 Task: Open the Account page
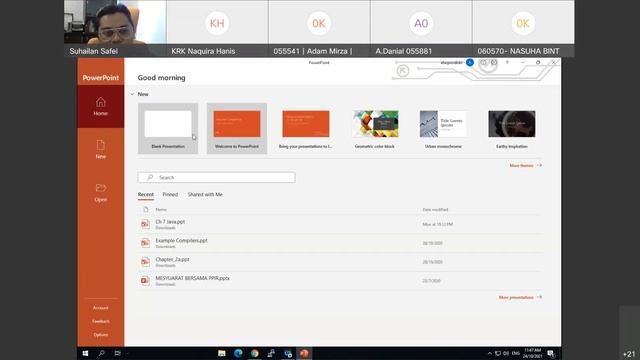pos(100,308)
